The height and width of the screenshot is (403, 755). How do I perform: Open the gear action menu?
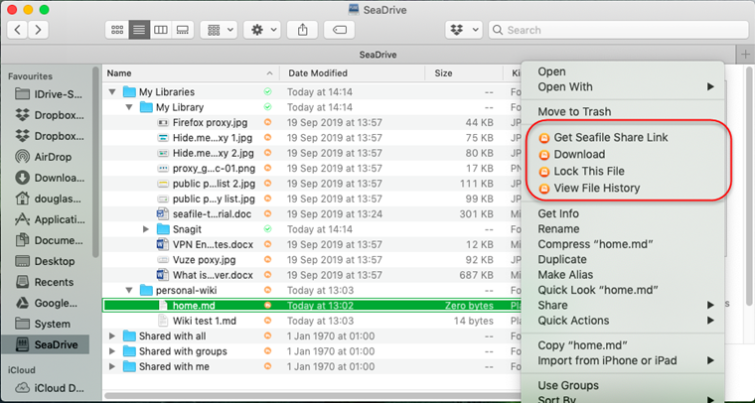pos(262,30)
